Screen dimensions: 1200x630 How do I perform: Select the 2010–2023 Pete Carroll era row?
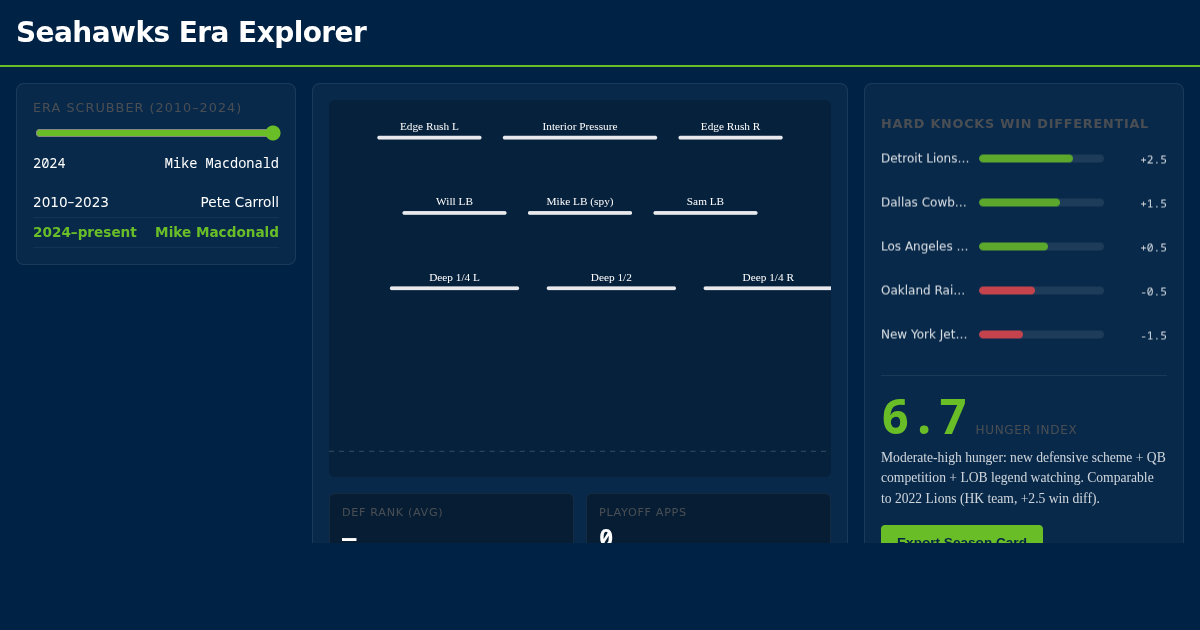click(x=156, y=202)
